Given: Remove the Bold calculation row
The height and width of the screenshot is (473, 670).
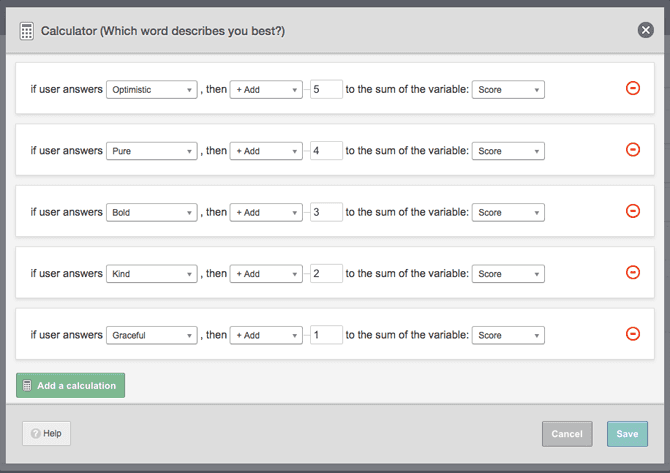Looking at the screenshot, I should click(632, 211).
